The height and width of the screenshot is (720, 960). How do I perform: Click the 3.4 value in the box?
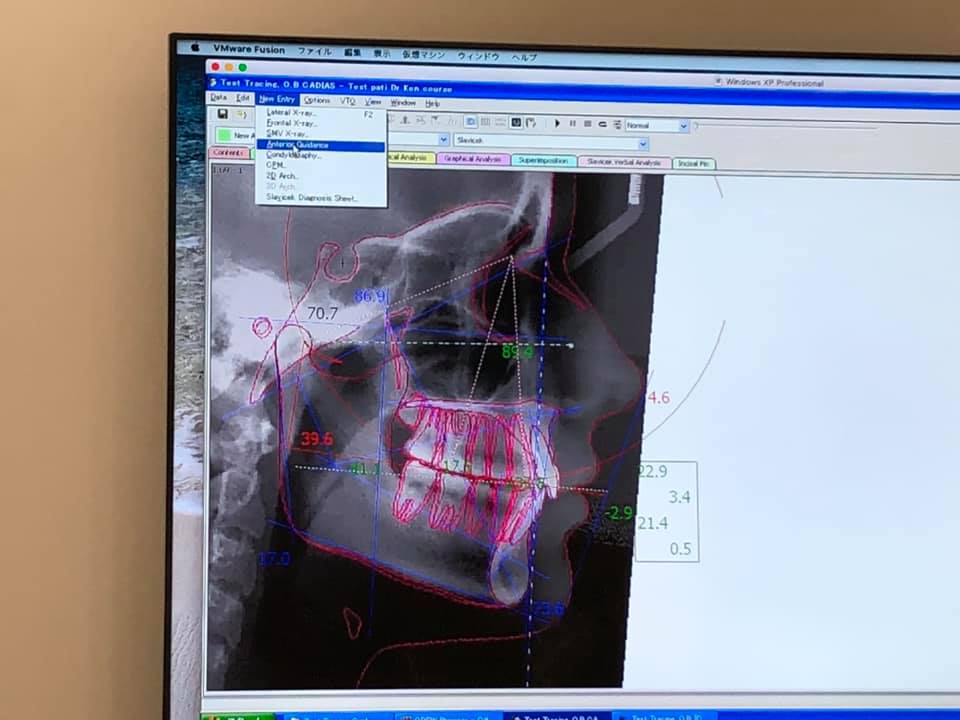[x=679, y=497]
